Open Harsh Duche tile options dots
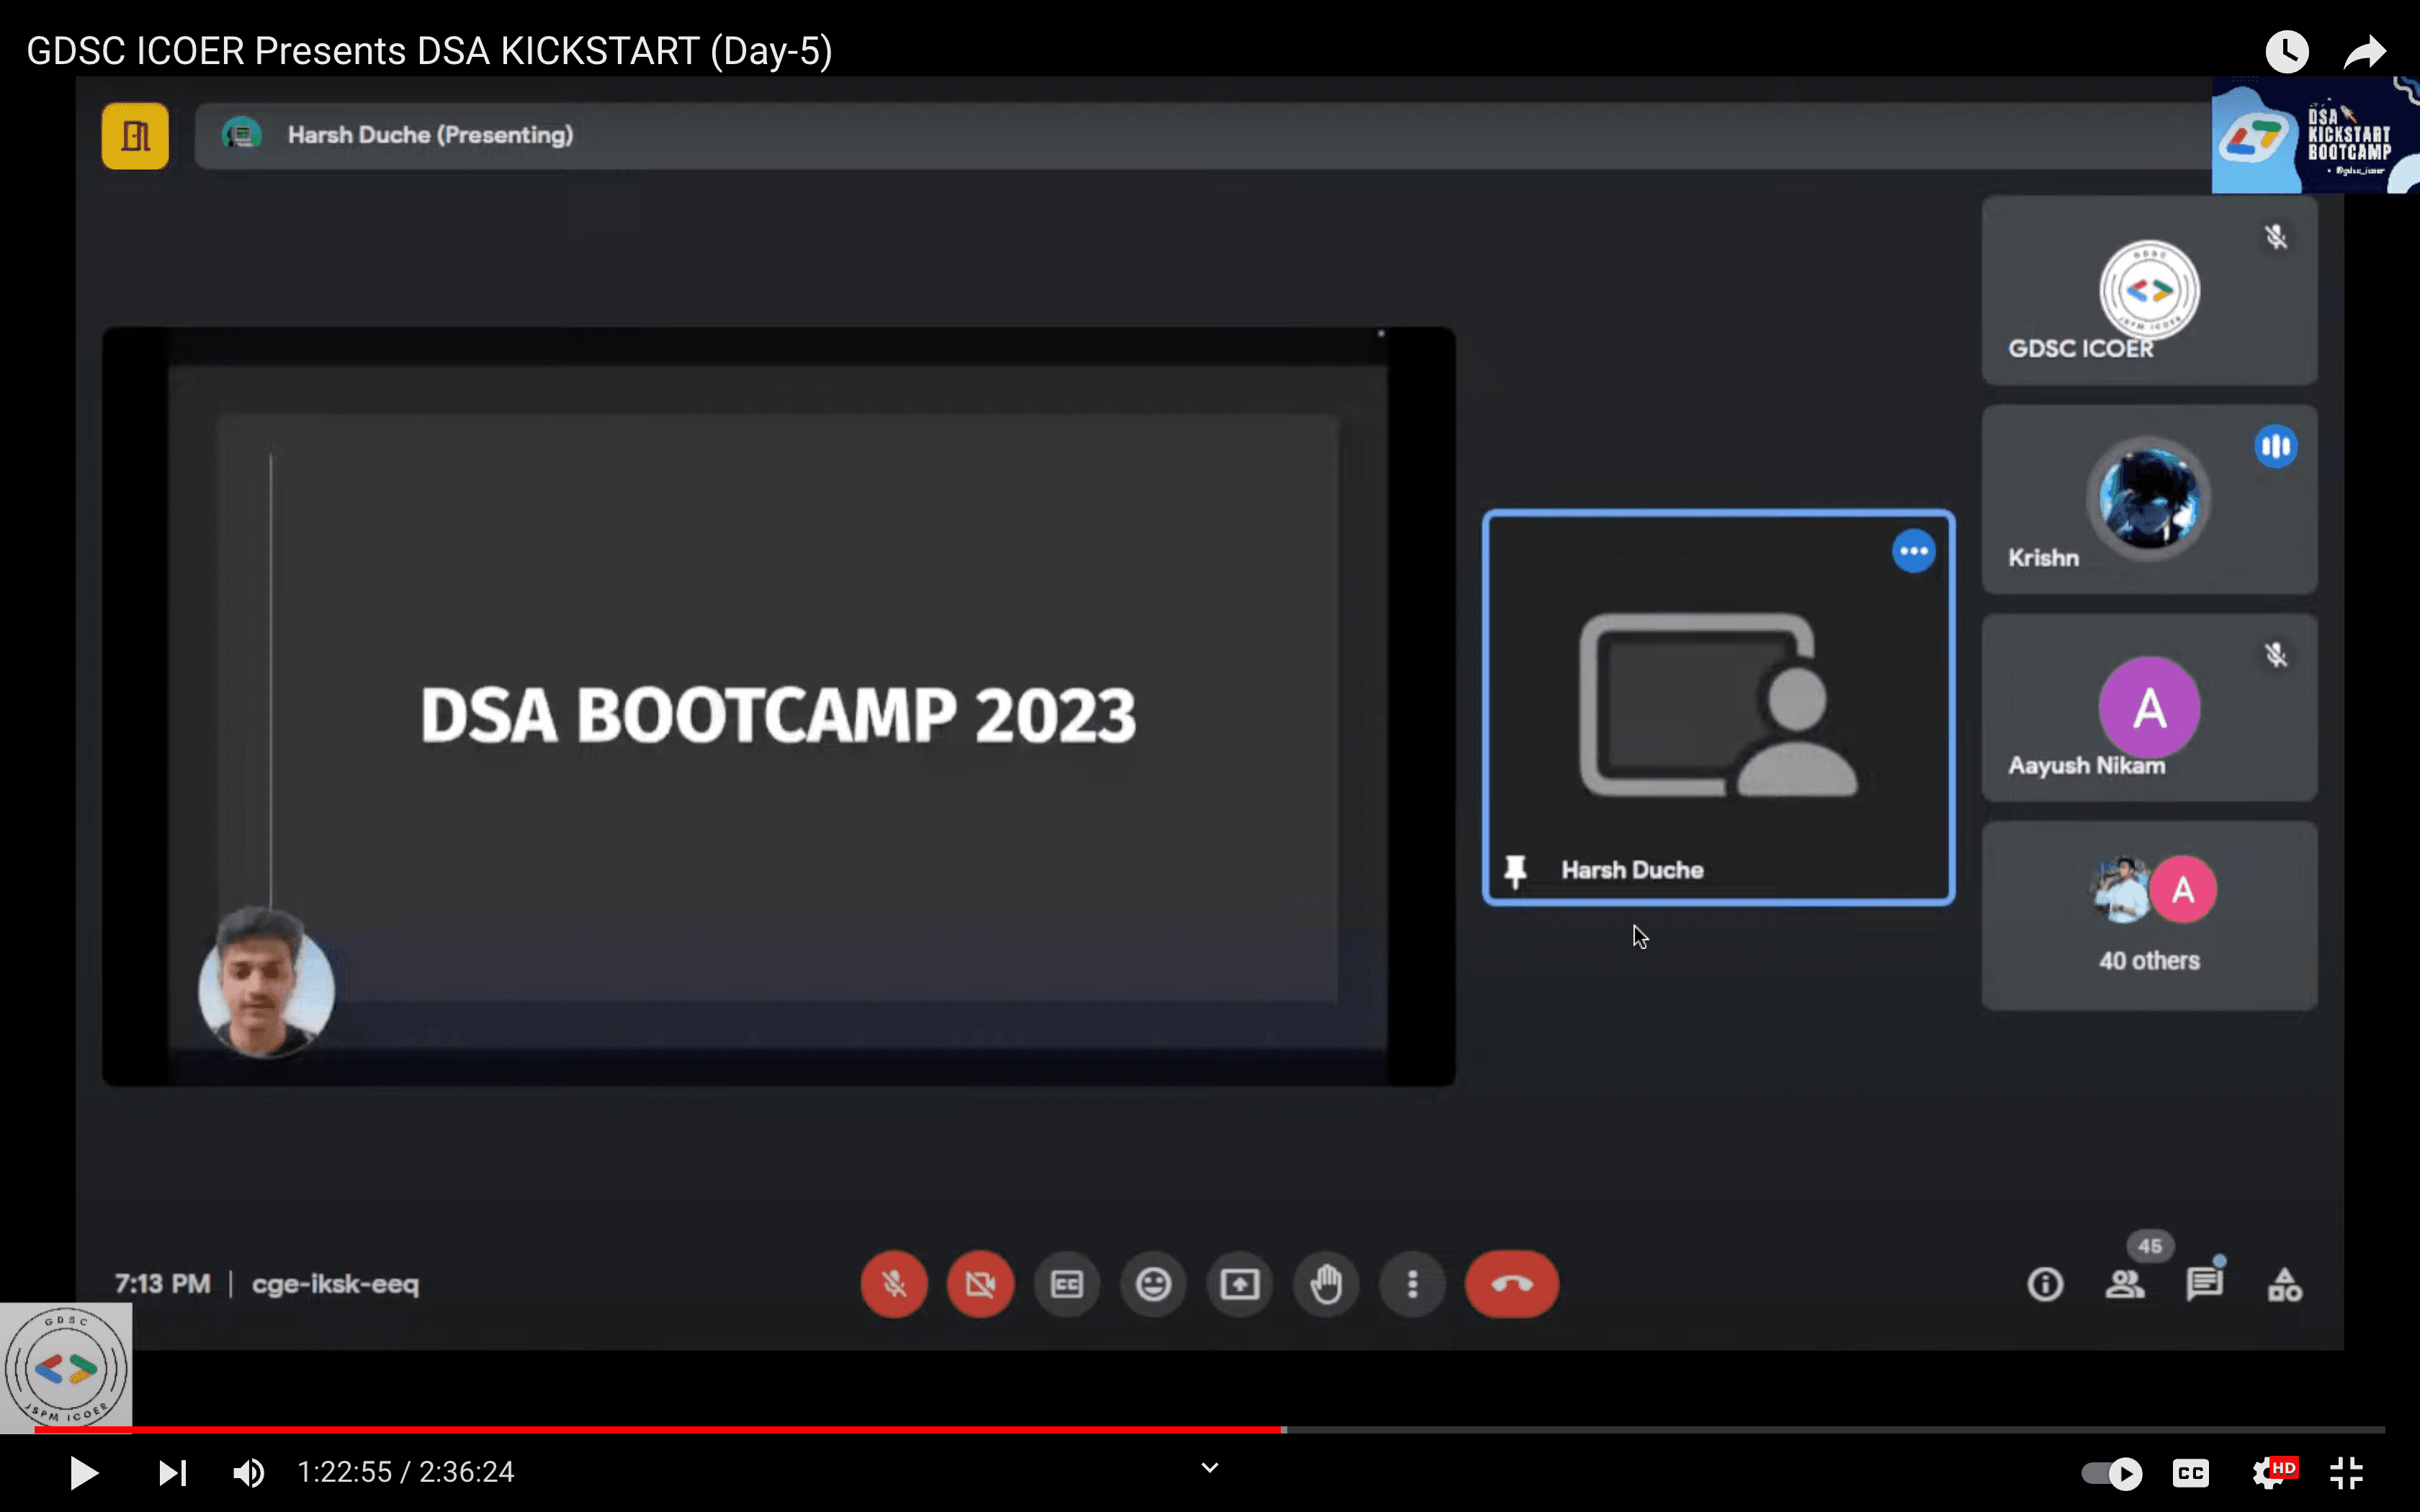2420x1512 pixels. [1913, 551]
